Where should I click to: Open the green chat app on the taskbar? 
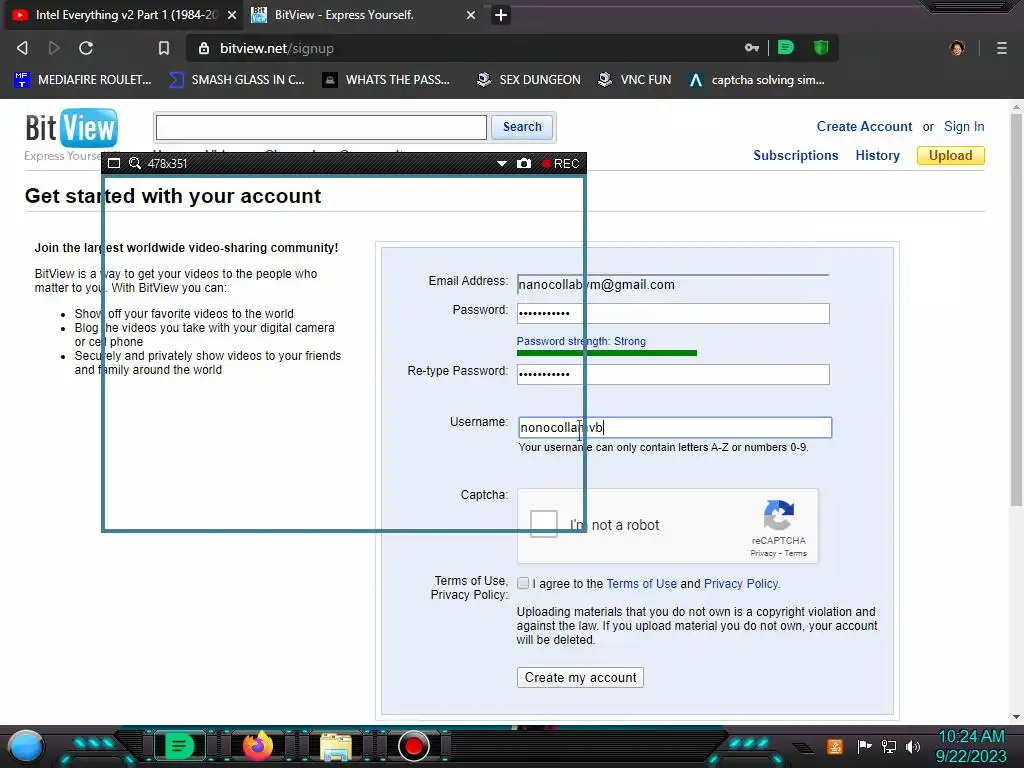pos(179,746)
